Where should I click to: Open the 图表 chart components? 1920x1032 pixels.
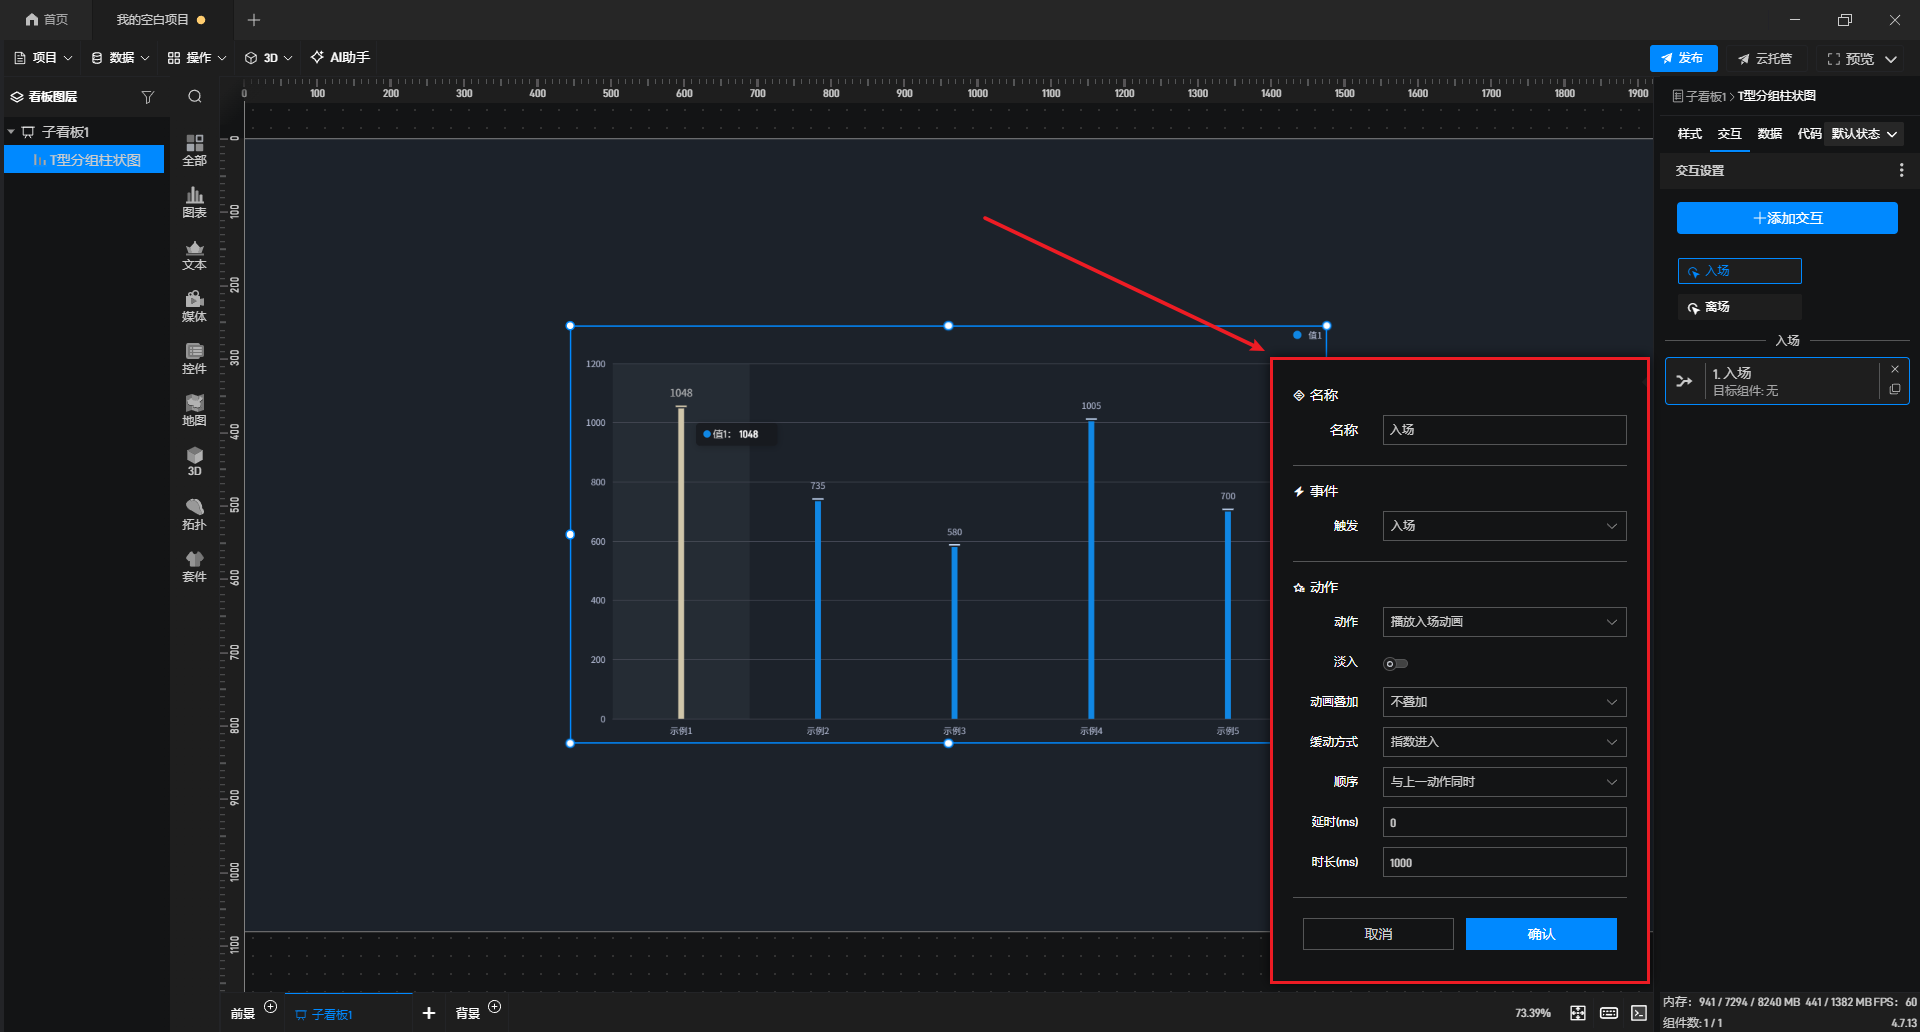tap(194, 202)
